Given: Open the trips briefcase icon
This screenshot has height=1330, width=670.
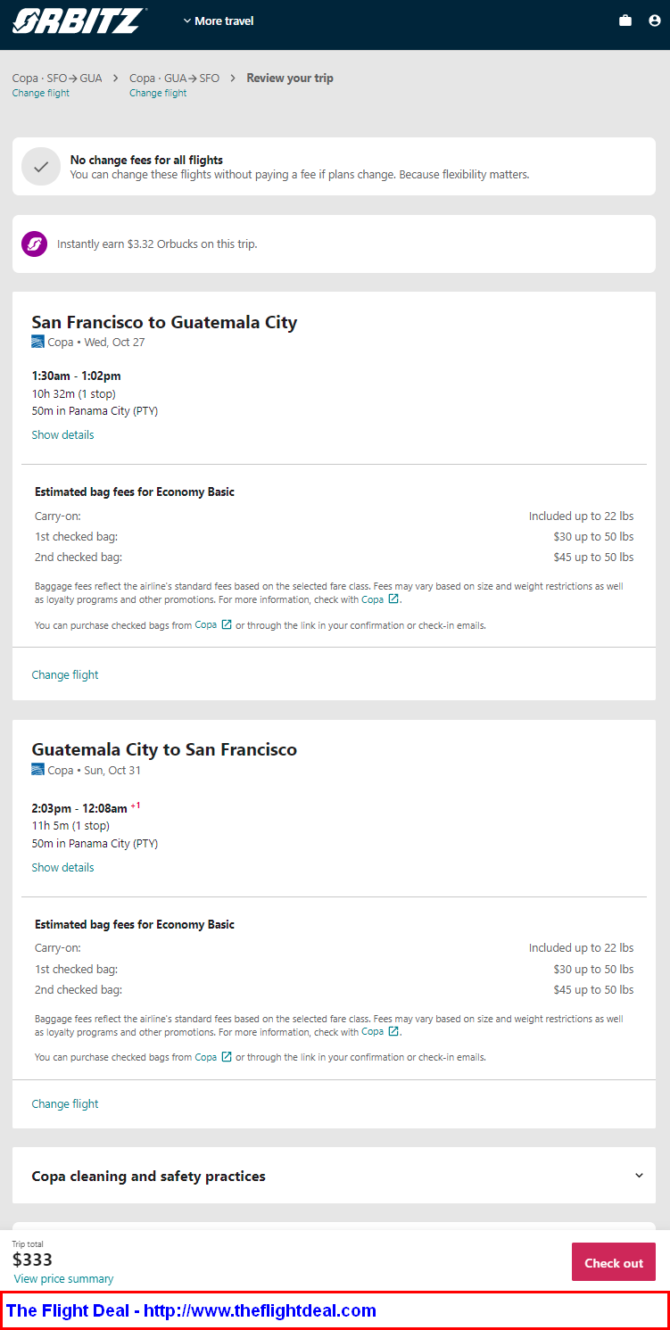Looking at the screenshot, I should coord(625,20).
